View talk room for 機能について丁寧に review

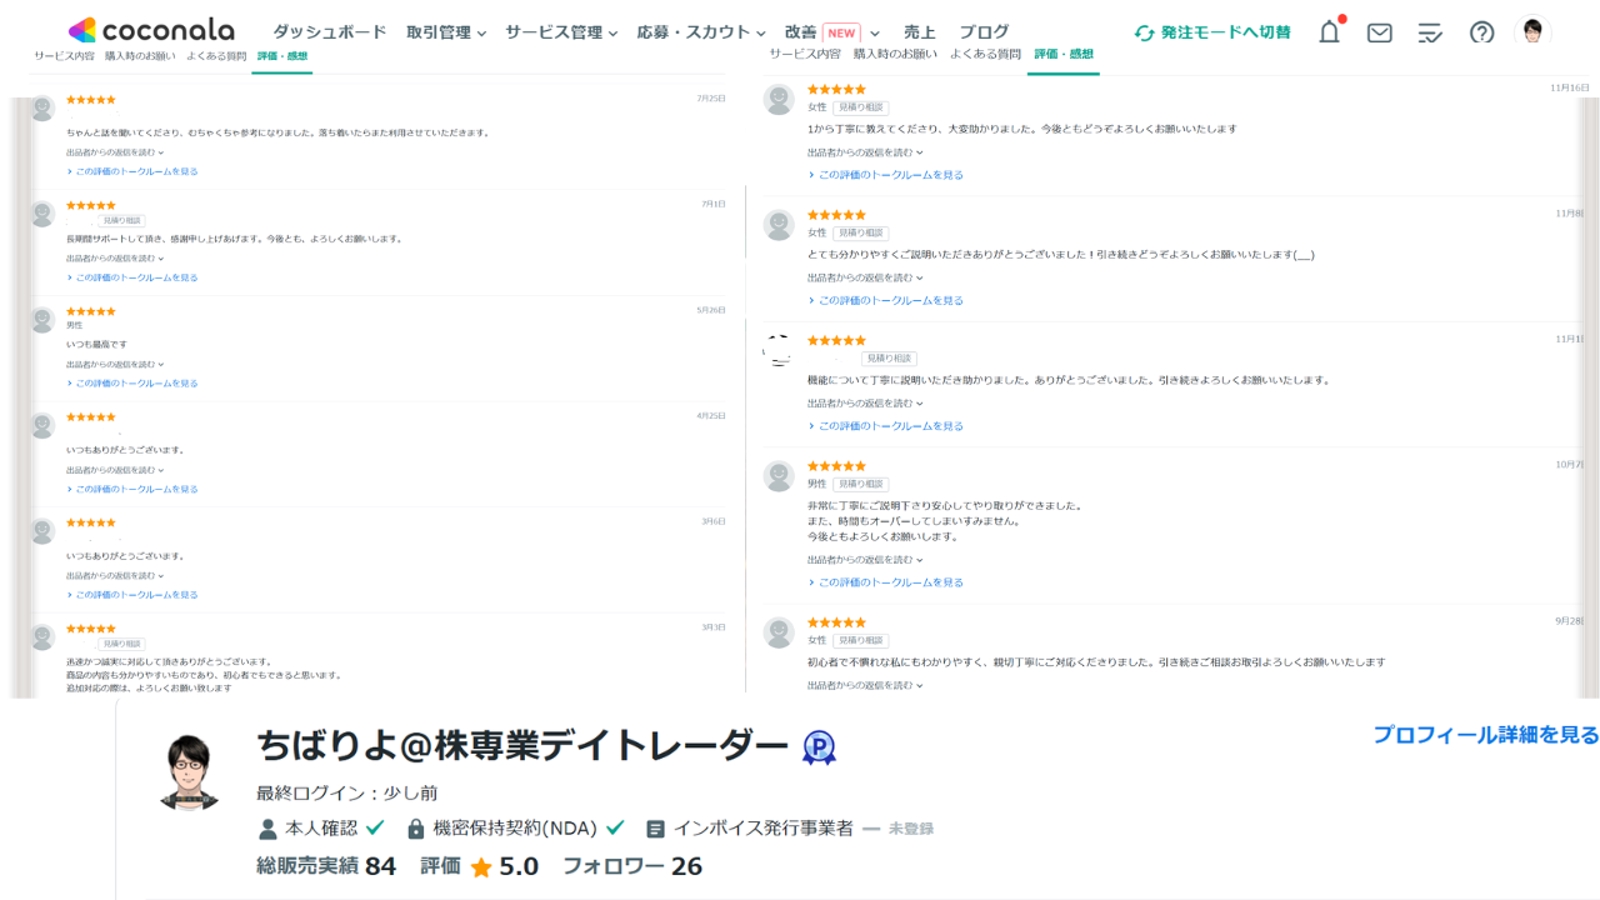click(x=886, y=426)
